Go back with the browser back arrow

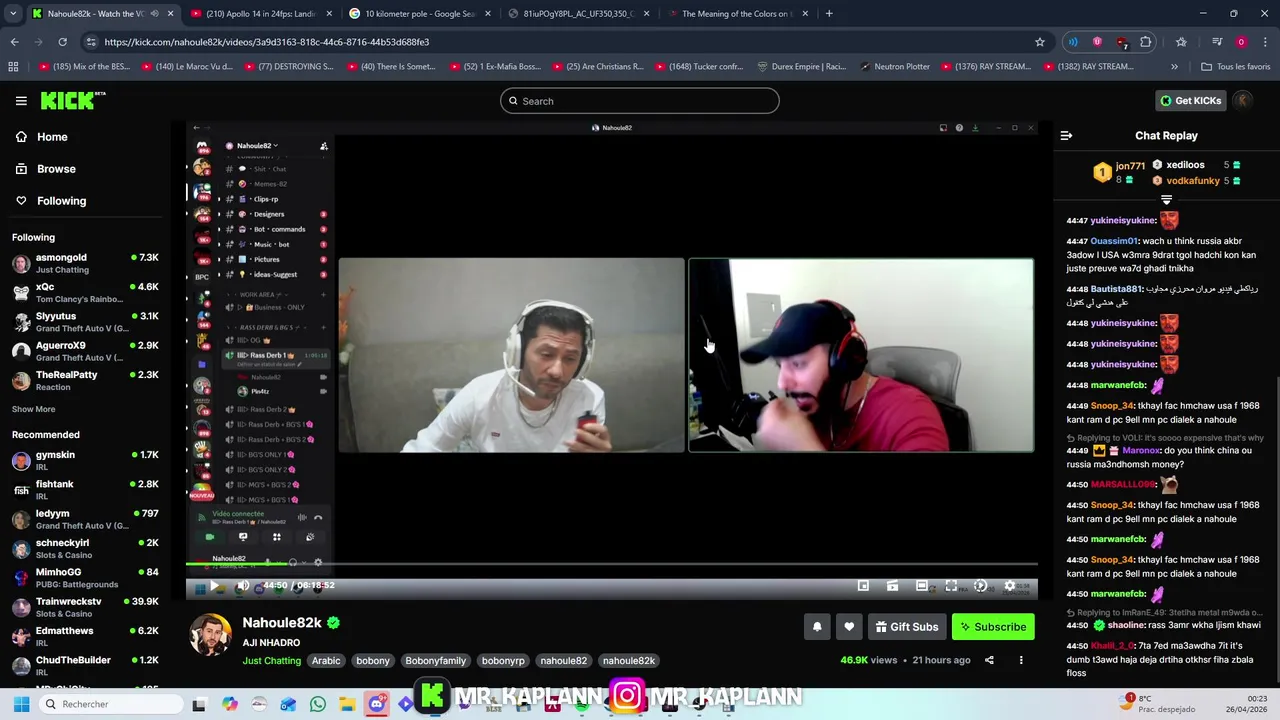14,42
